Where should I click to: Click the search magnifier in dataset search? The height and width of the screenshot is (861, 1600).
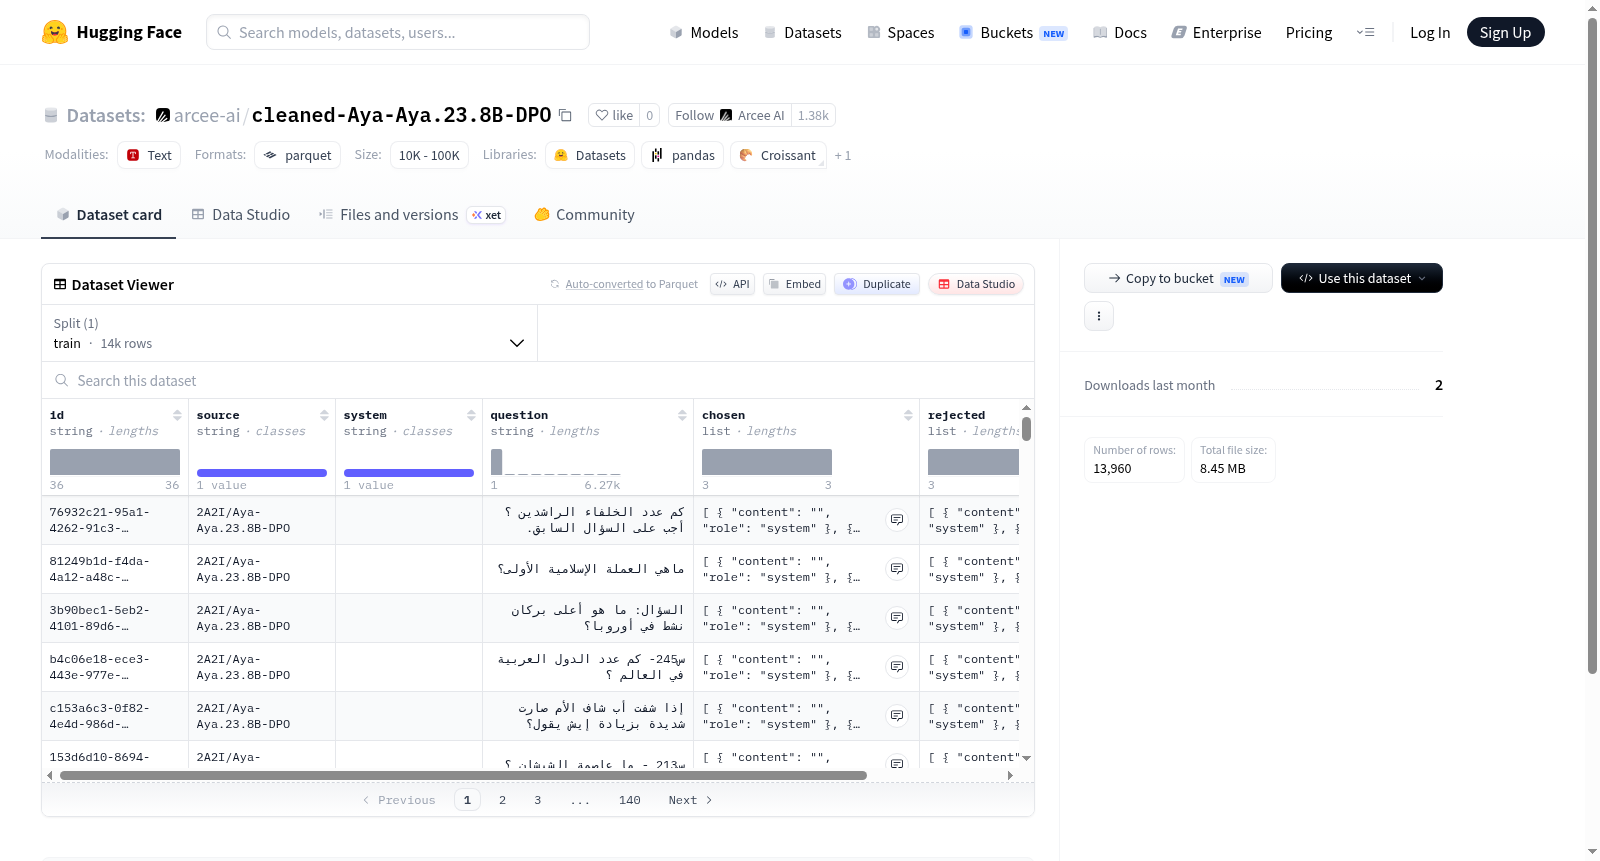62,380
